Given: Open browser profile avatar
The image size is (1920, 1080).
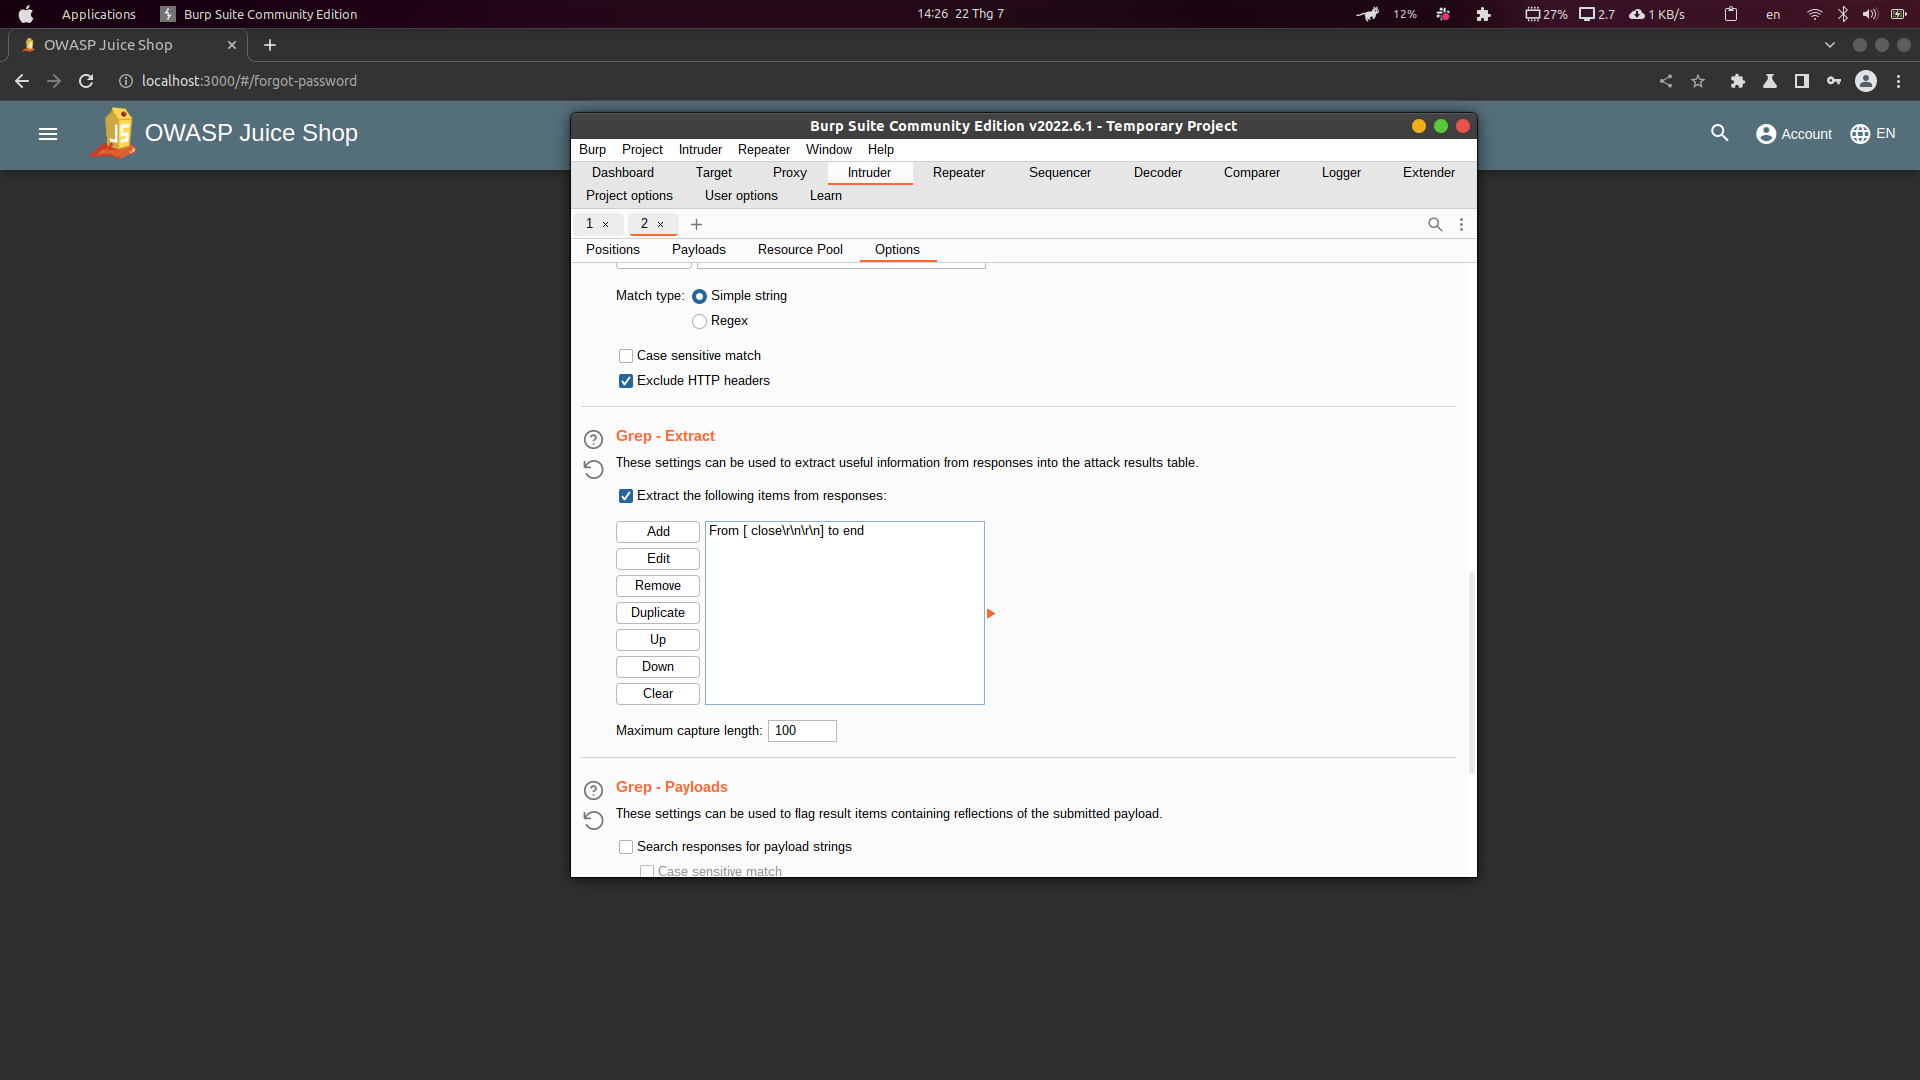Looking at the screenshot, I should (x=1866, y=81).
